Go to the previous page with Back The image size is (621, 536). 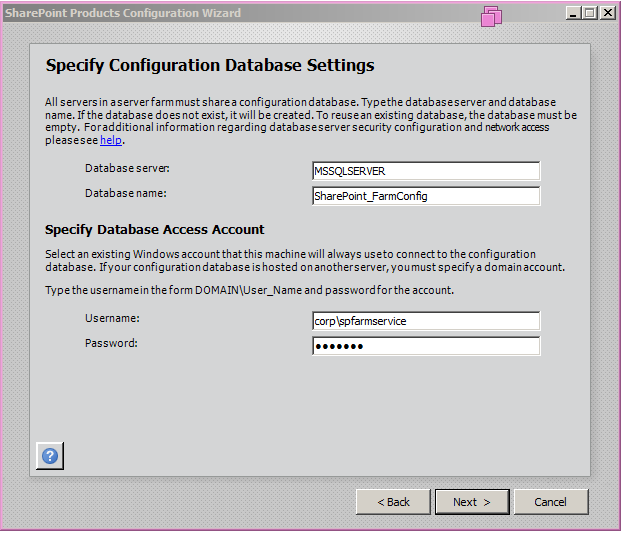point(393,502)
